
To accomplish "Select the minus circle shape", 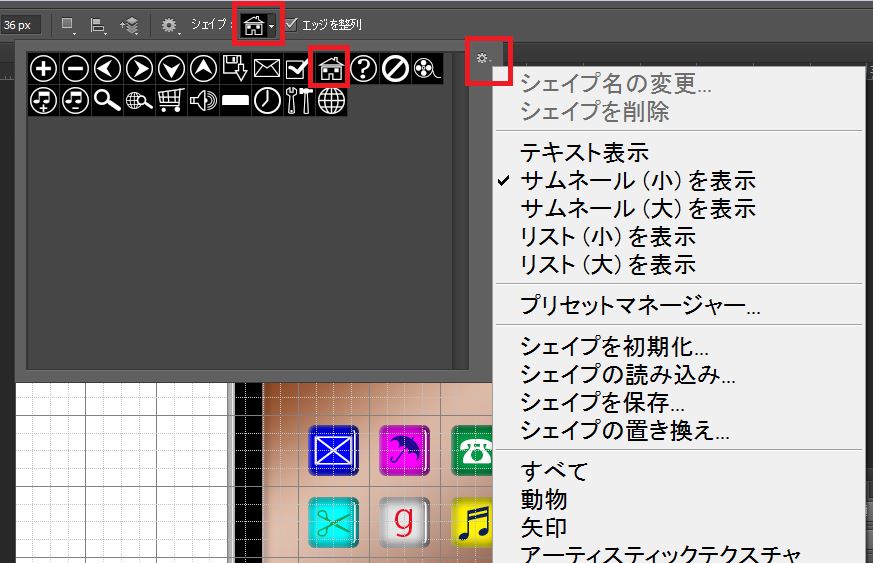I will [76, 69].
